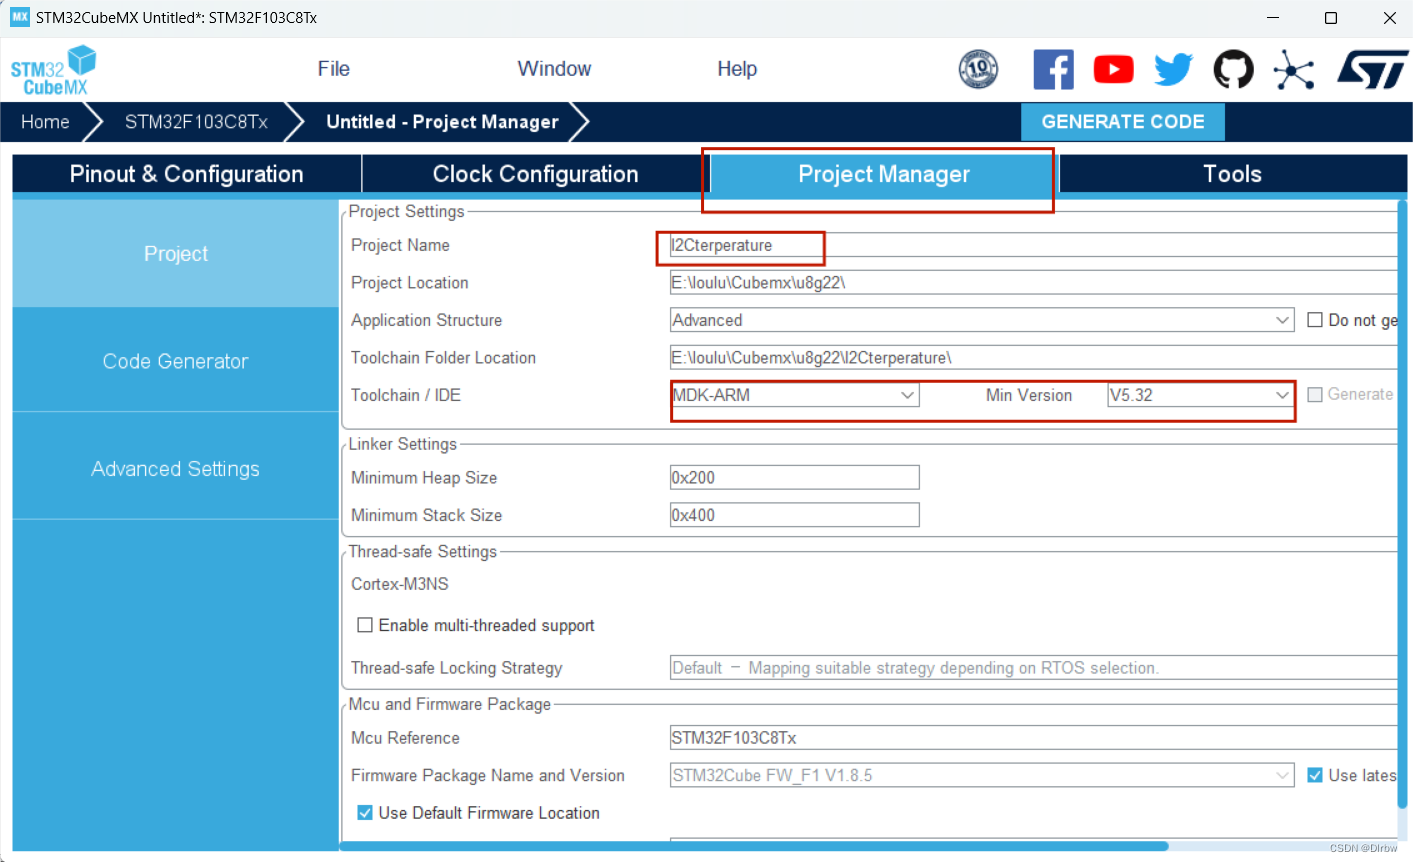Click the Linker Settings group label
The width and height of the screenshot is (1413, 862).
tap(402, 444)
